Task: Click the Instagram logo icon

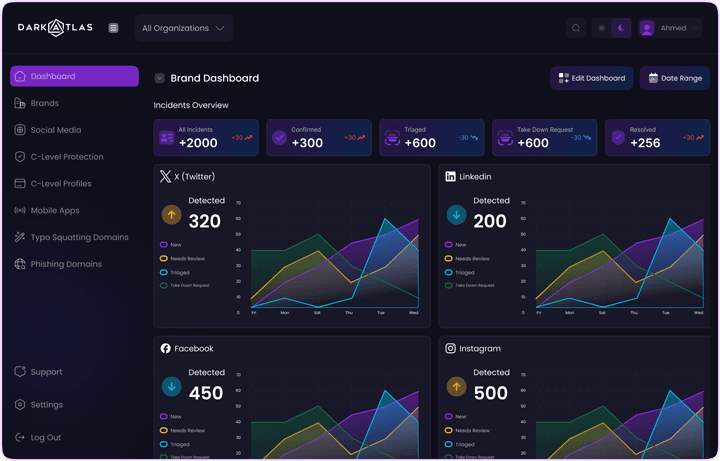Action: tap(450, 349)
